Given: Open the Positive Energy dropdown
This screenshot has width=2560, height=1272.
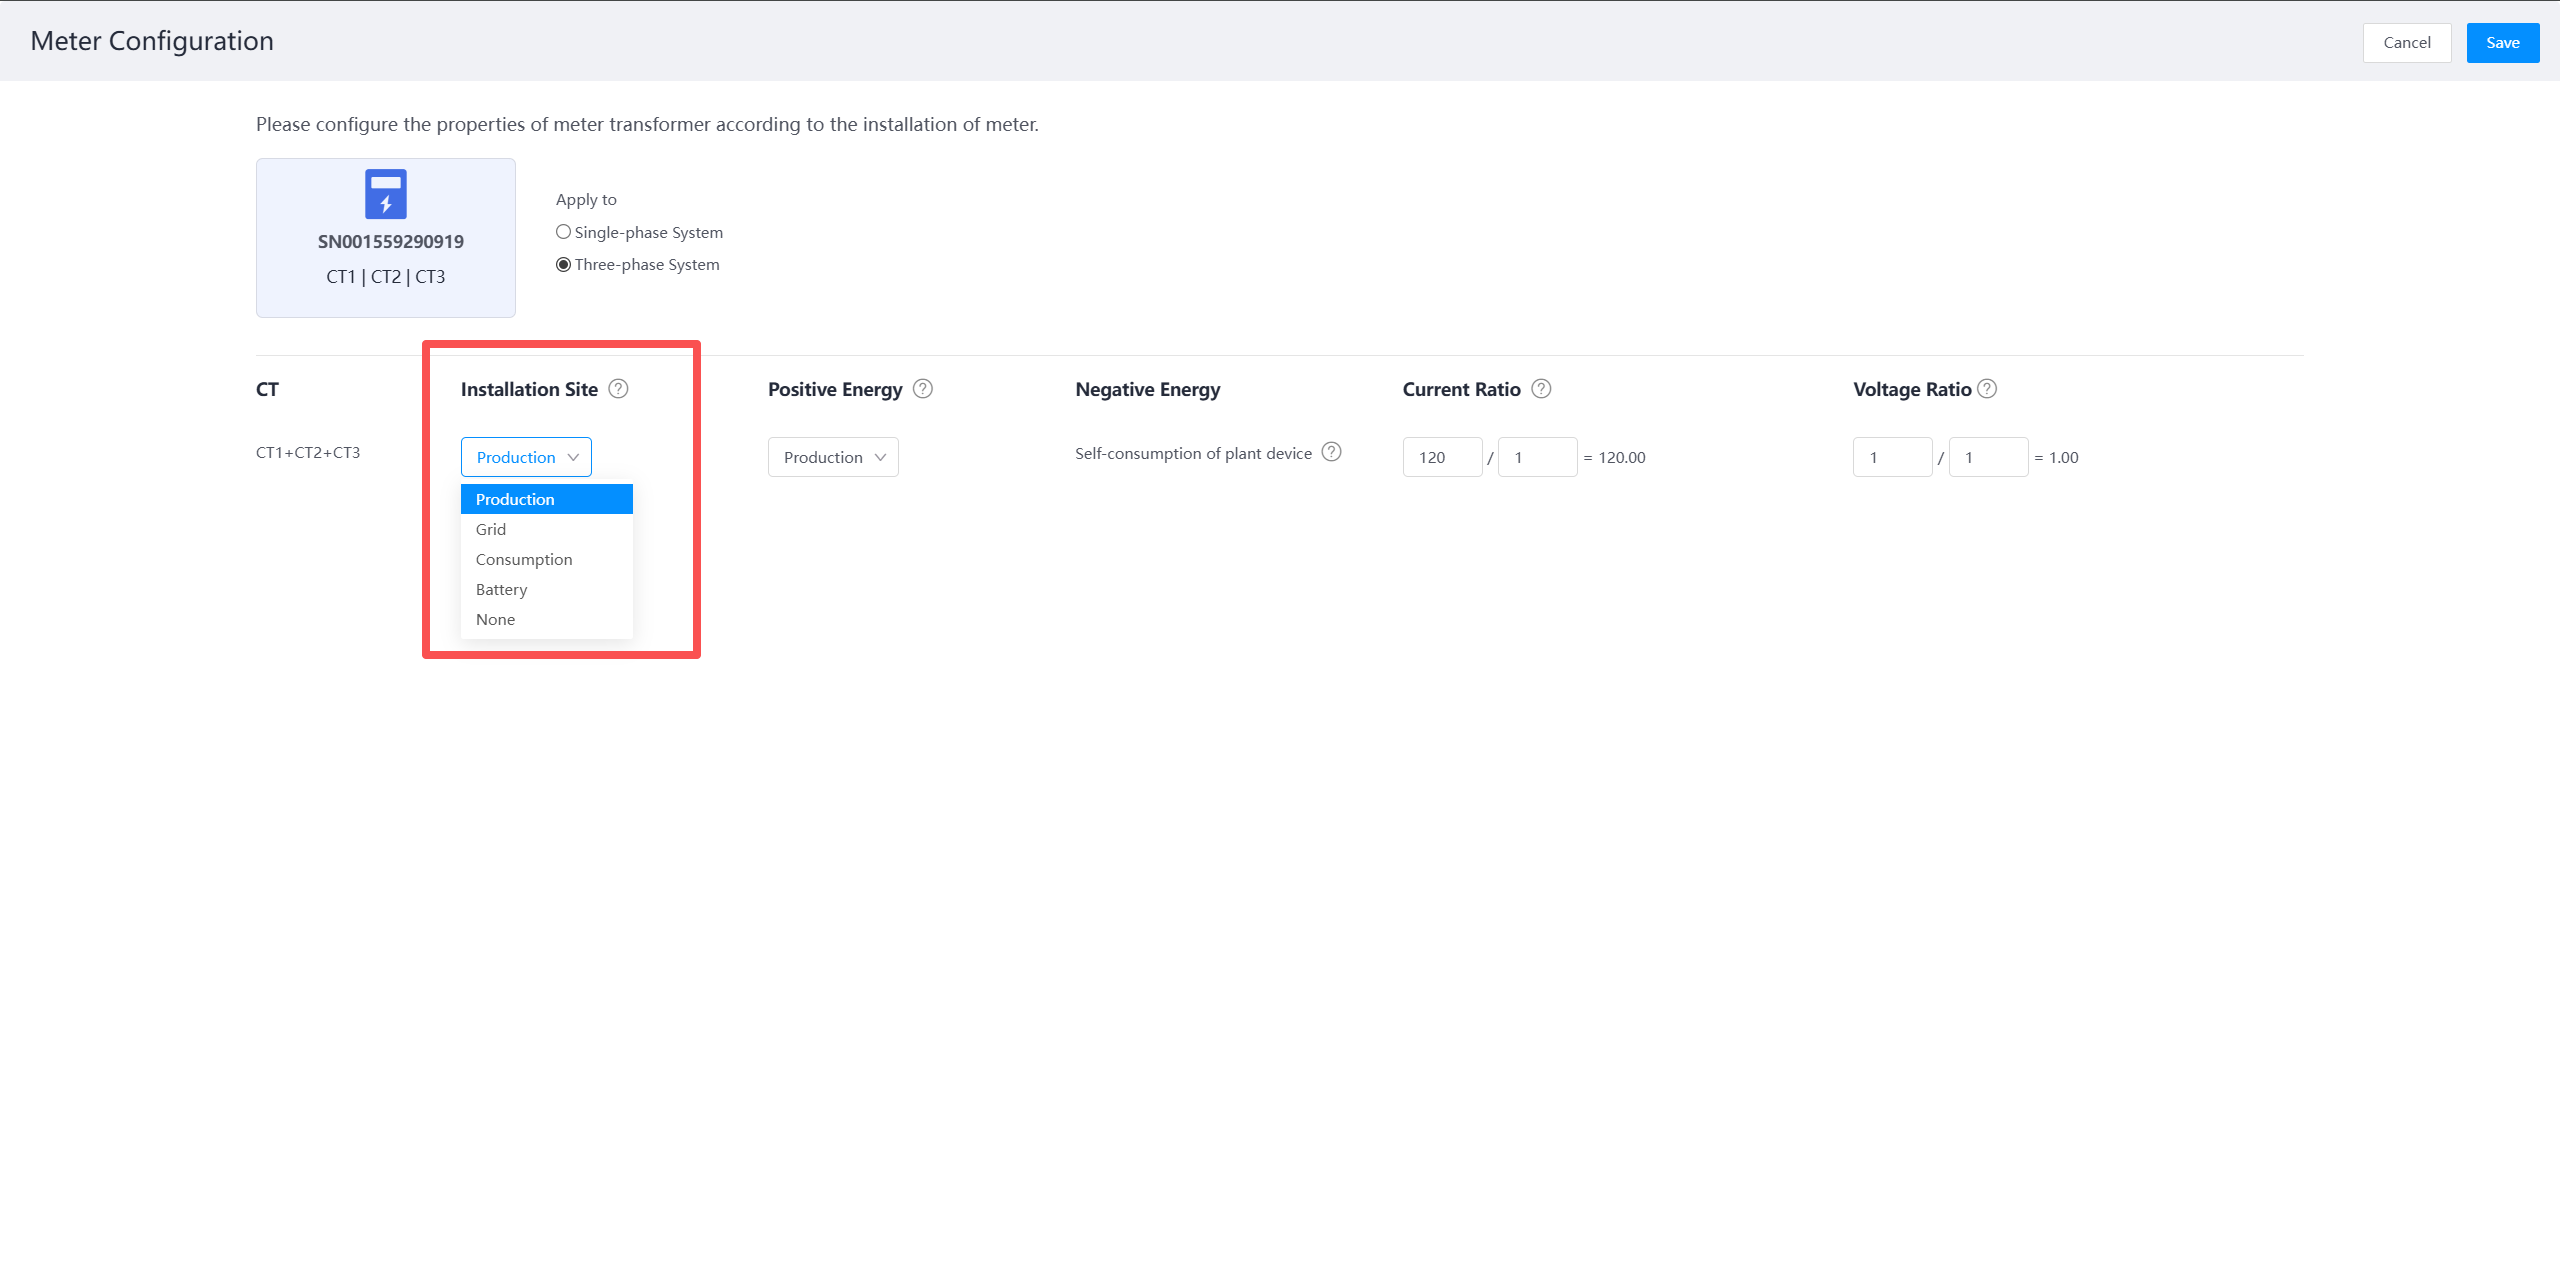Looking at the screenshot, I should tap(833, 457).
